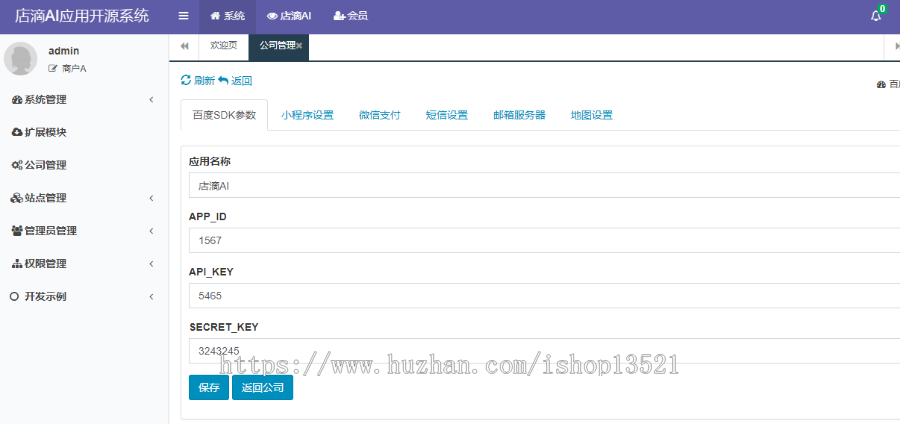Viewport: 900px width, 424px height.
Task: Expand 管理员管理 in the sidebar
Action: (84, 231)
